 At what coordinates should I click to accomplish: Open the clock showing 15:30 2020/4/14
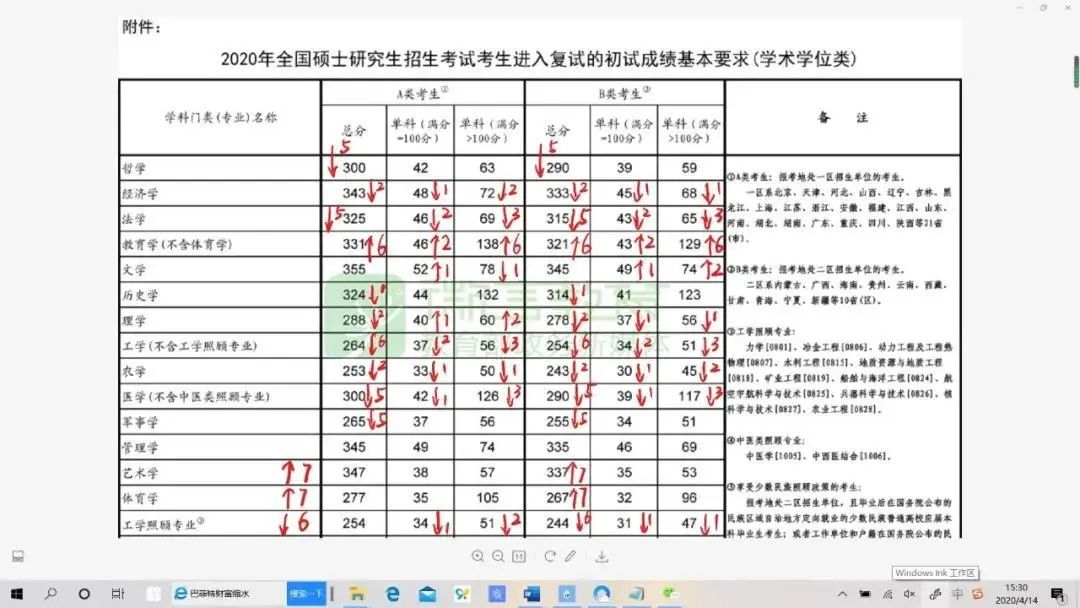click(x=1016, y=594)
